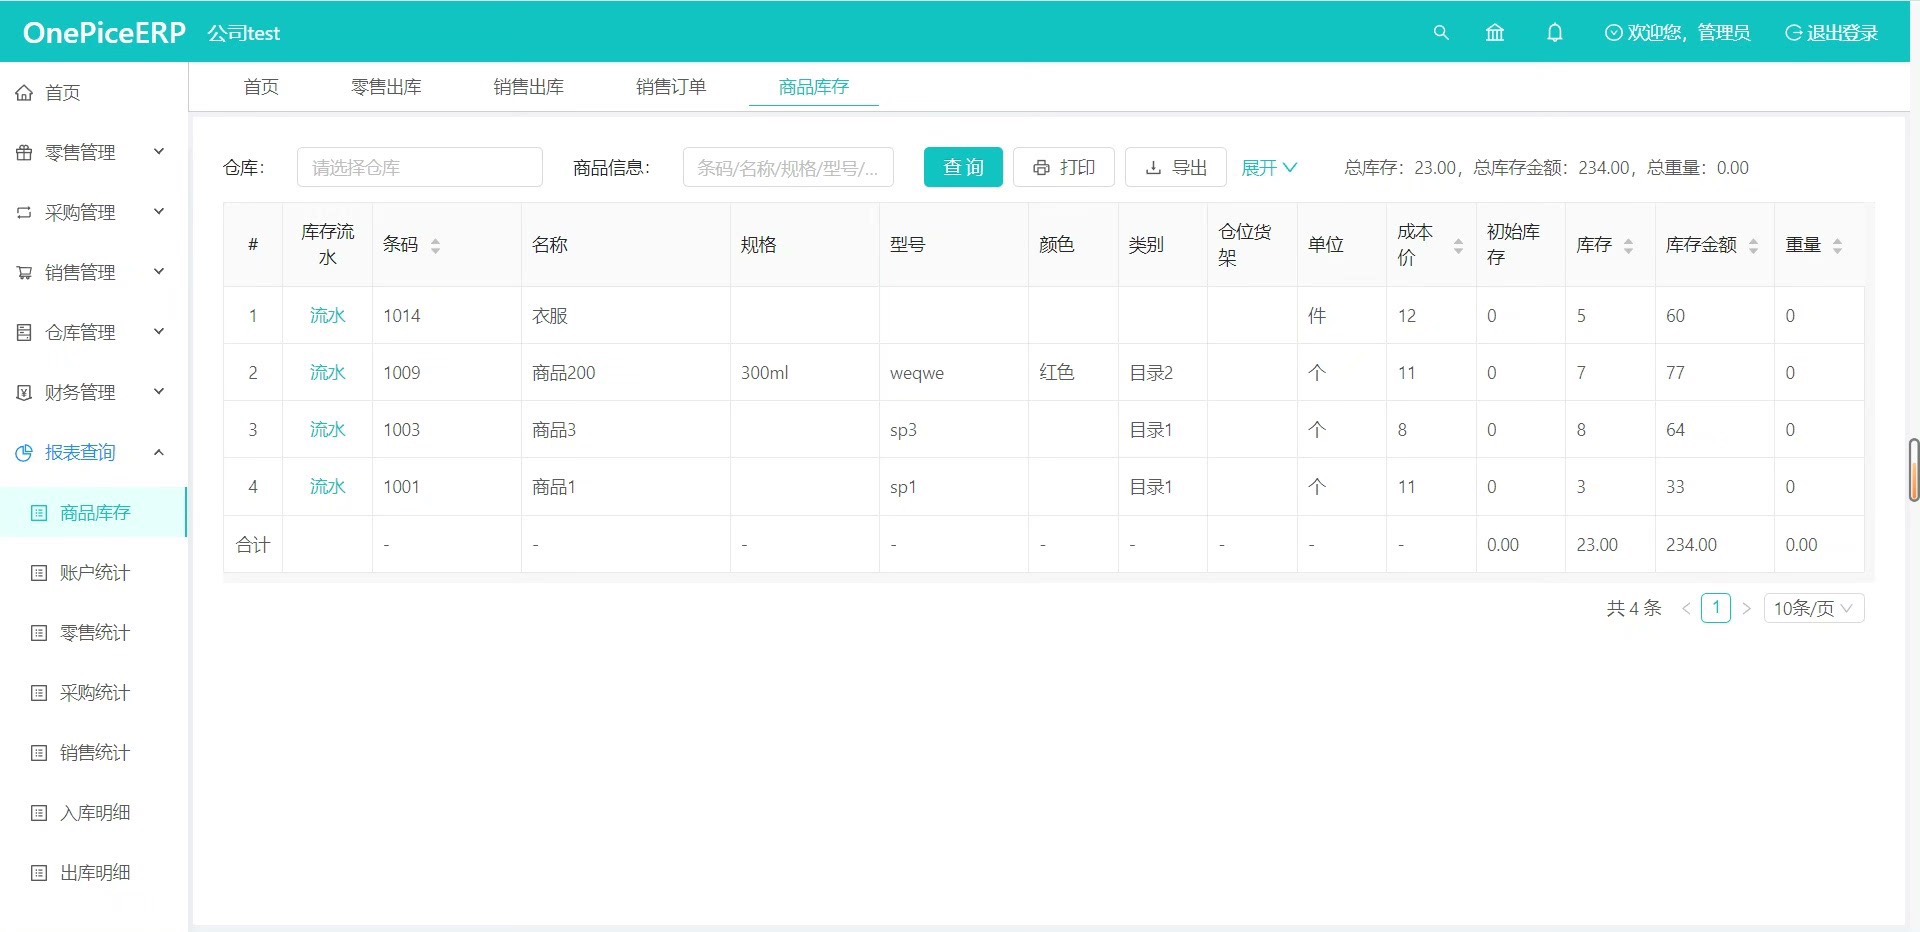The image size is (1920, 932).
Task: Collapse the 报表查询 menu chevron
Action: [x=158, y=452]
